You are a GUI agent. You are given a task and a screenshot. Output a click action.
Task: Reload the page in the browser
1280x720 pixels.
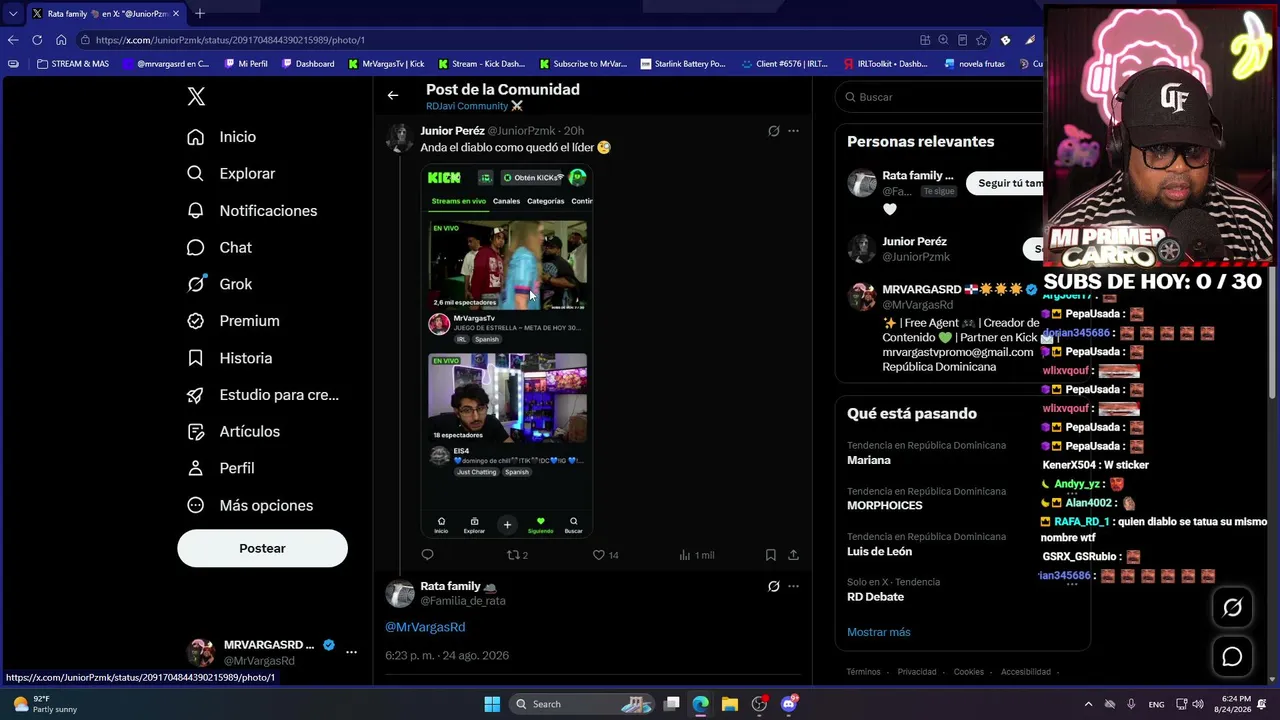tap(37, 40)
